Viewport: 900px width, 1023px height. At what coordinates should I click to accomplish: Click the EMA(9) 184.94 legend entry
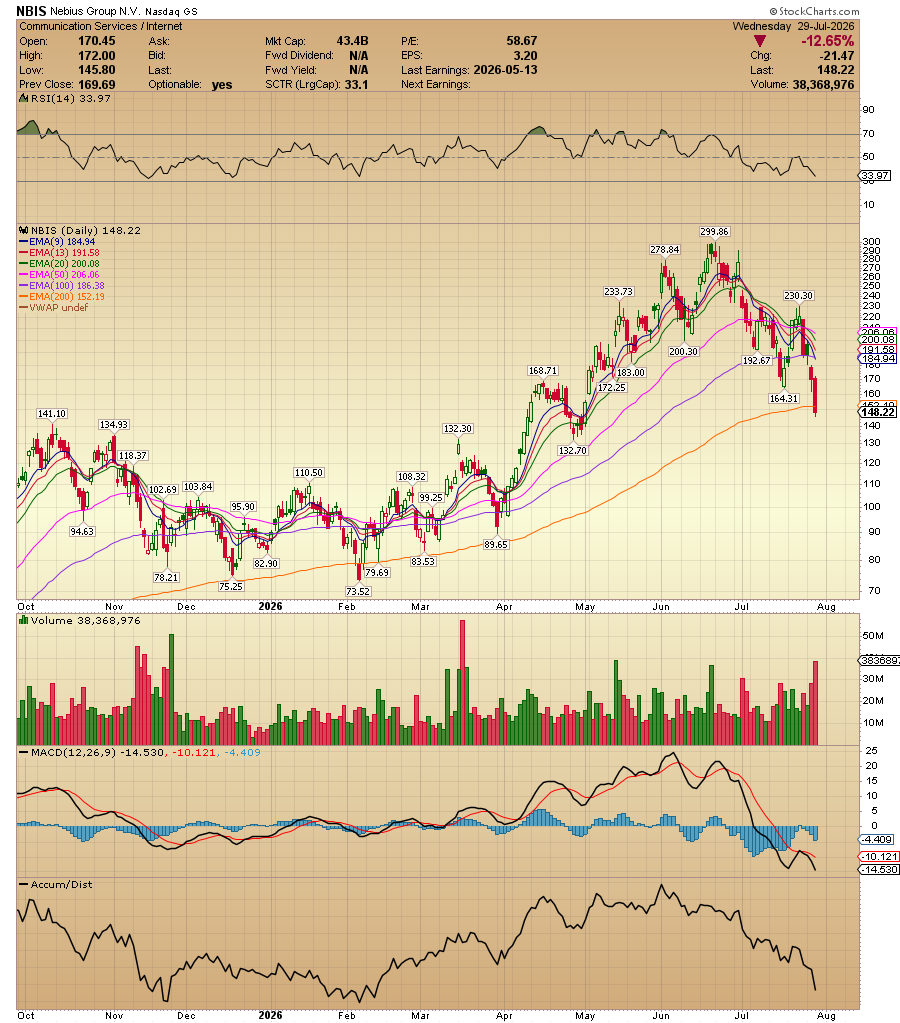[x=57, y=241]
